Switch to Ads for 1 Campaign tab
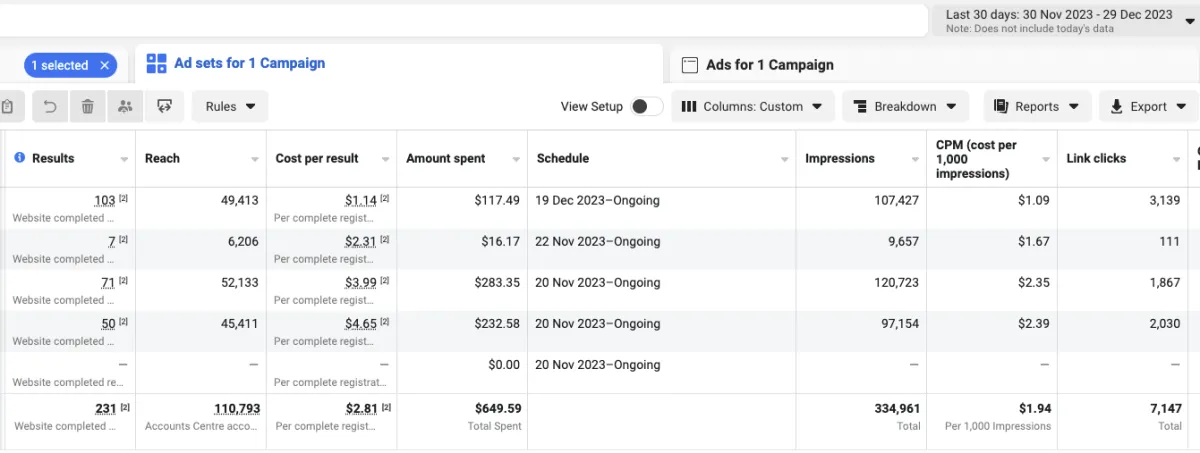 769,65
